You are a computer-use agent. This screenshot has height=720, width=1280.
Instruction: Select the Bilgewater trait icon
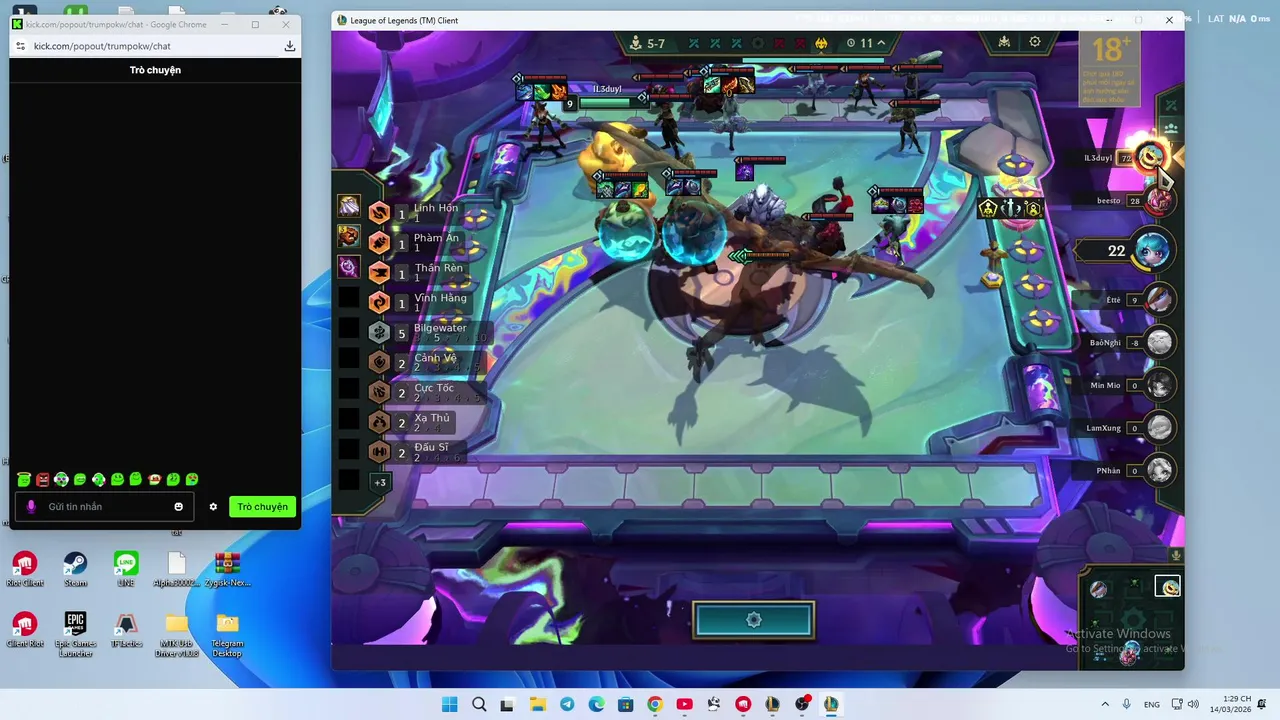click(x=379, y=333)
